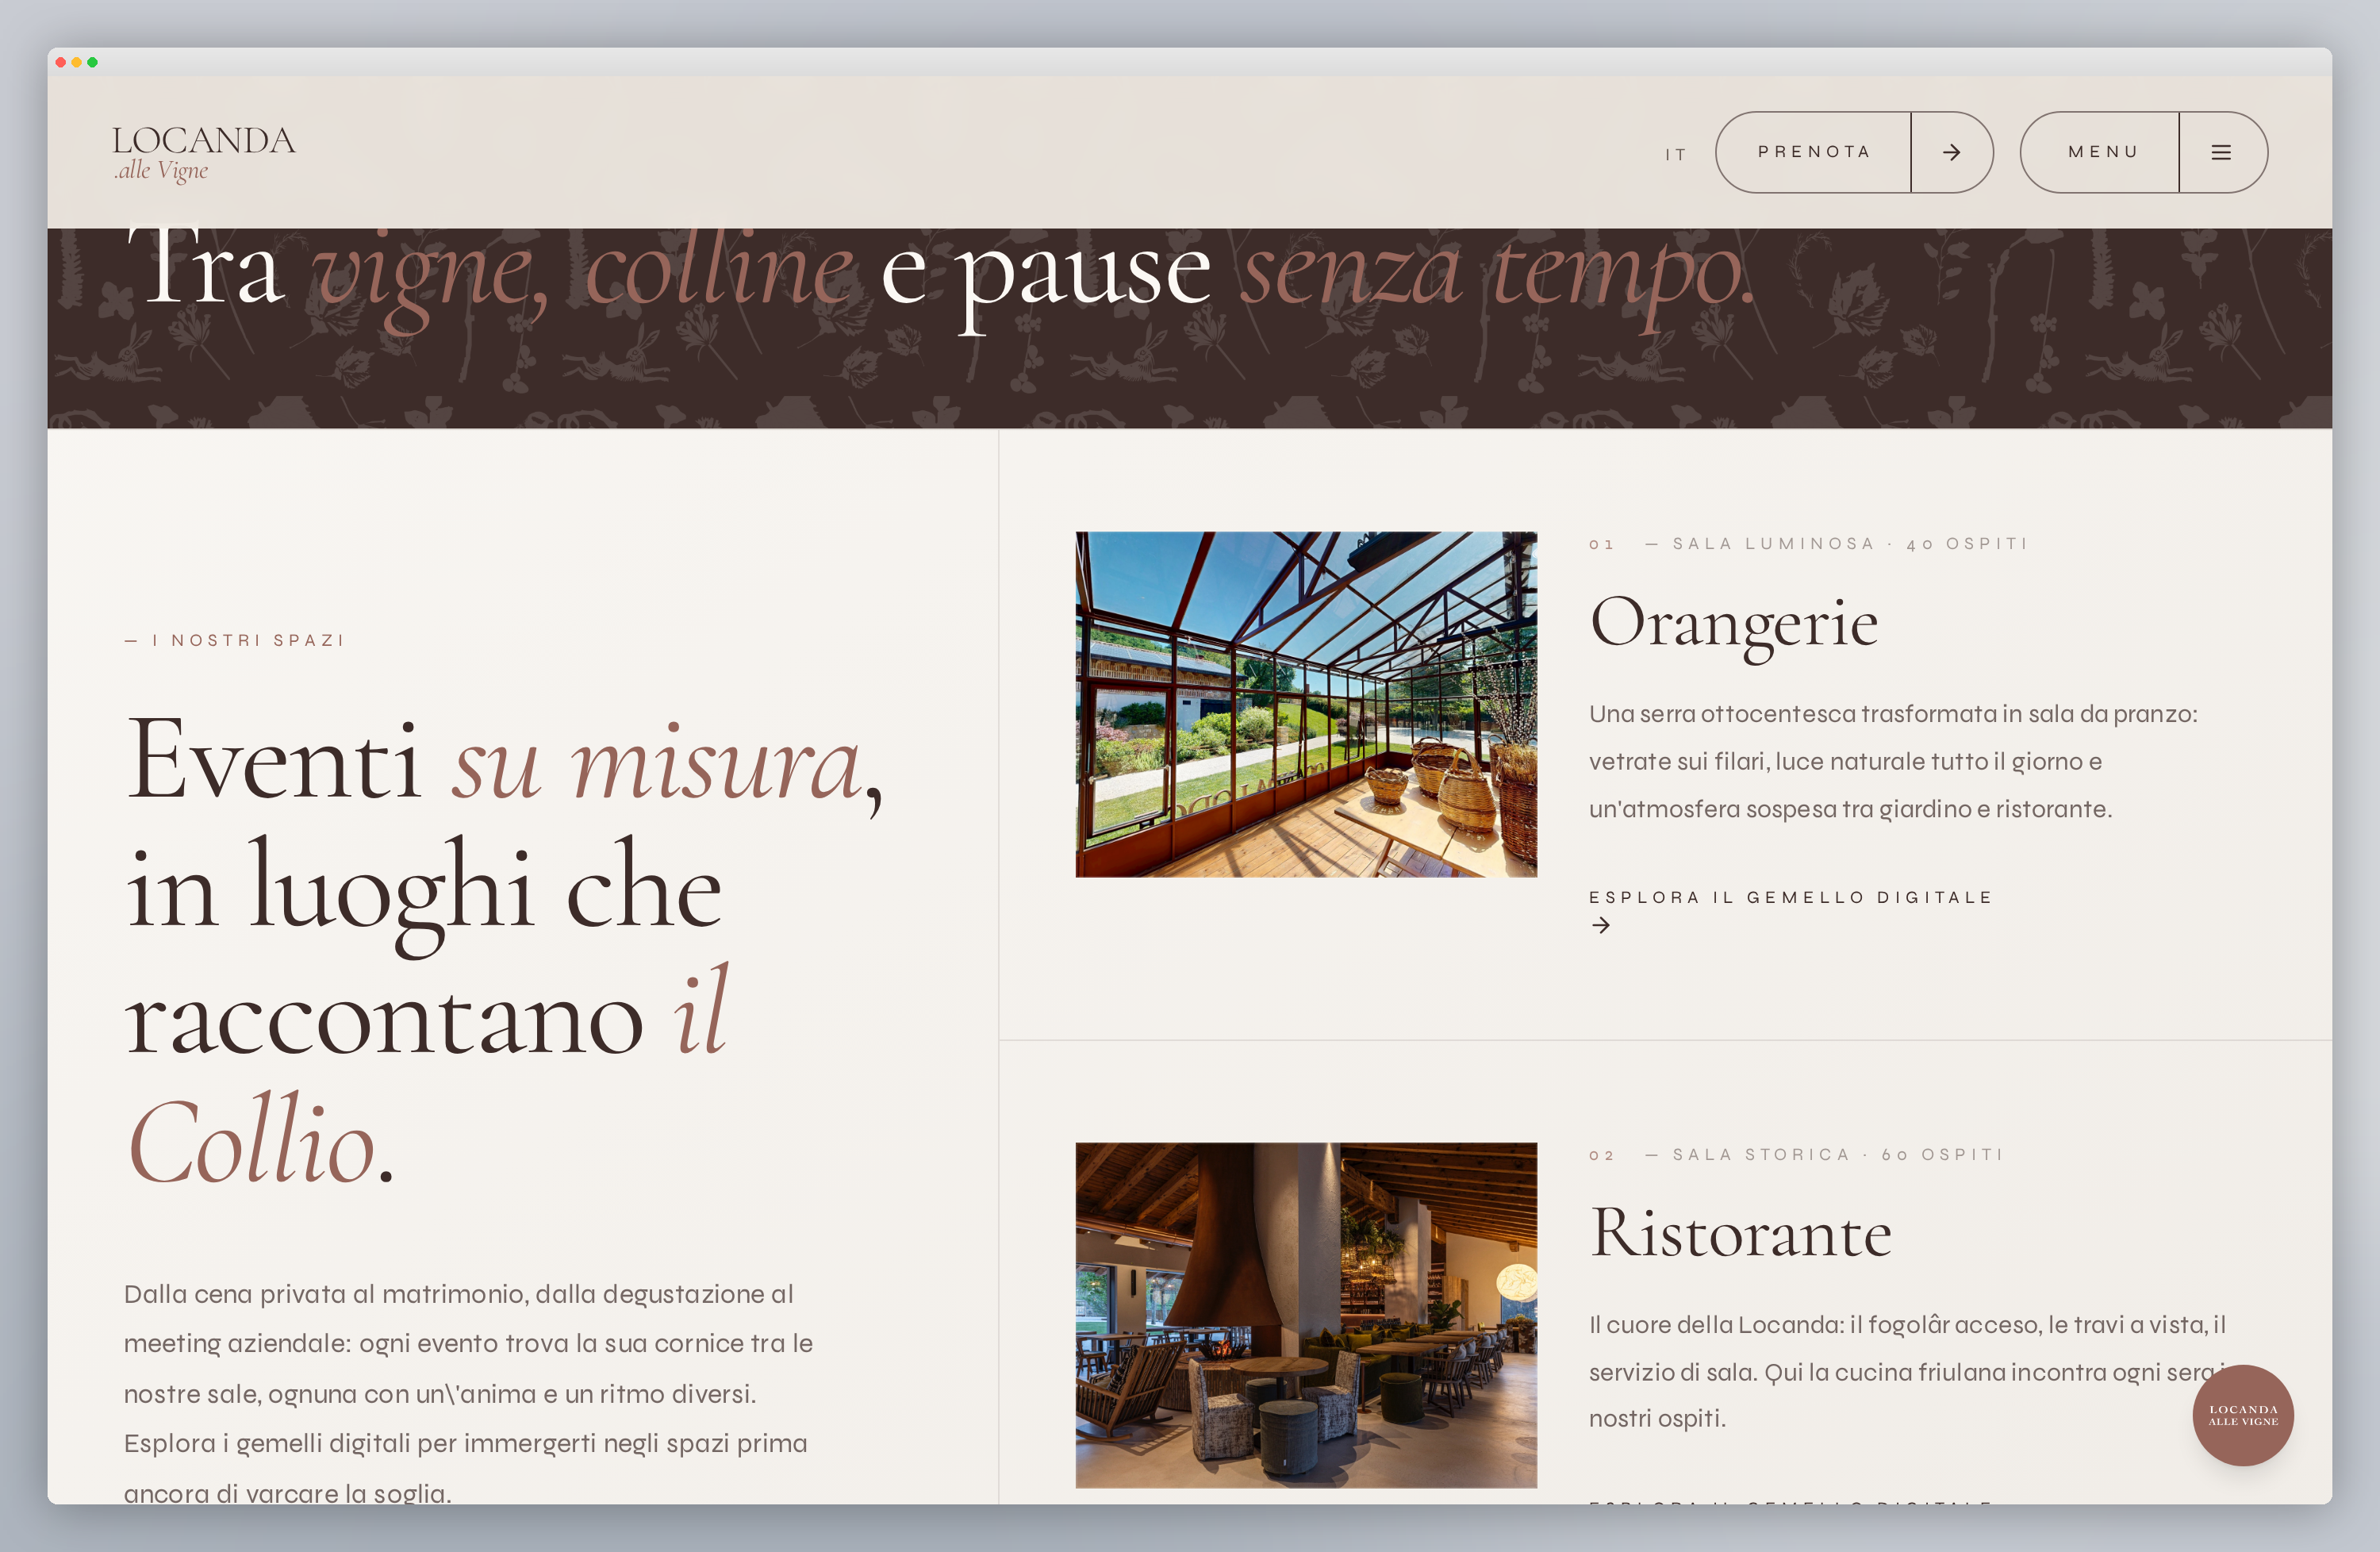Click the 'SALA LUMINOSA · 40 OSPITI' label

(1837, 544)
